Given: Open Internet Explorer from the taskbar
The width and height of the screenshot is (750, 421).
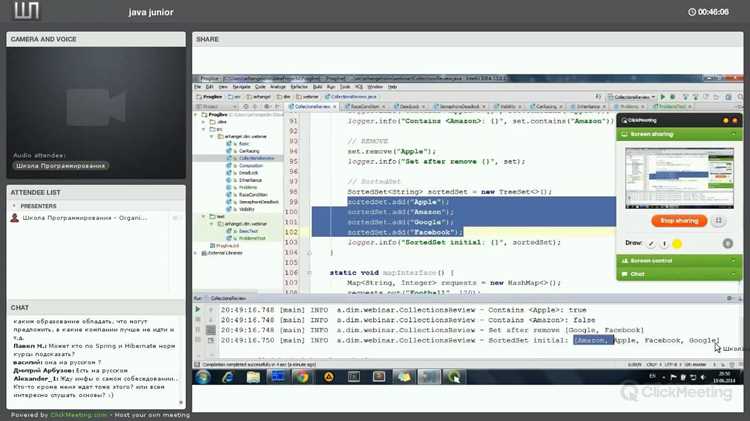Looking at the screenshot, I should 228,377.
